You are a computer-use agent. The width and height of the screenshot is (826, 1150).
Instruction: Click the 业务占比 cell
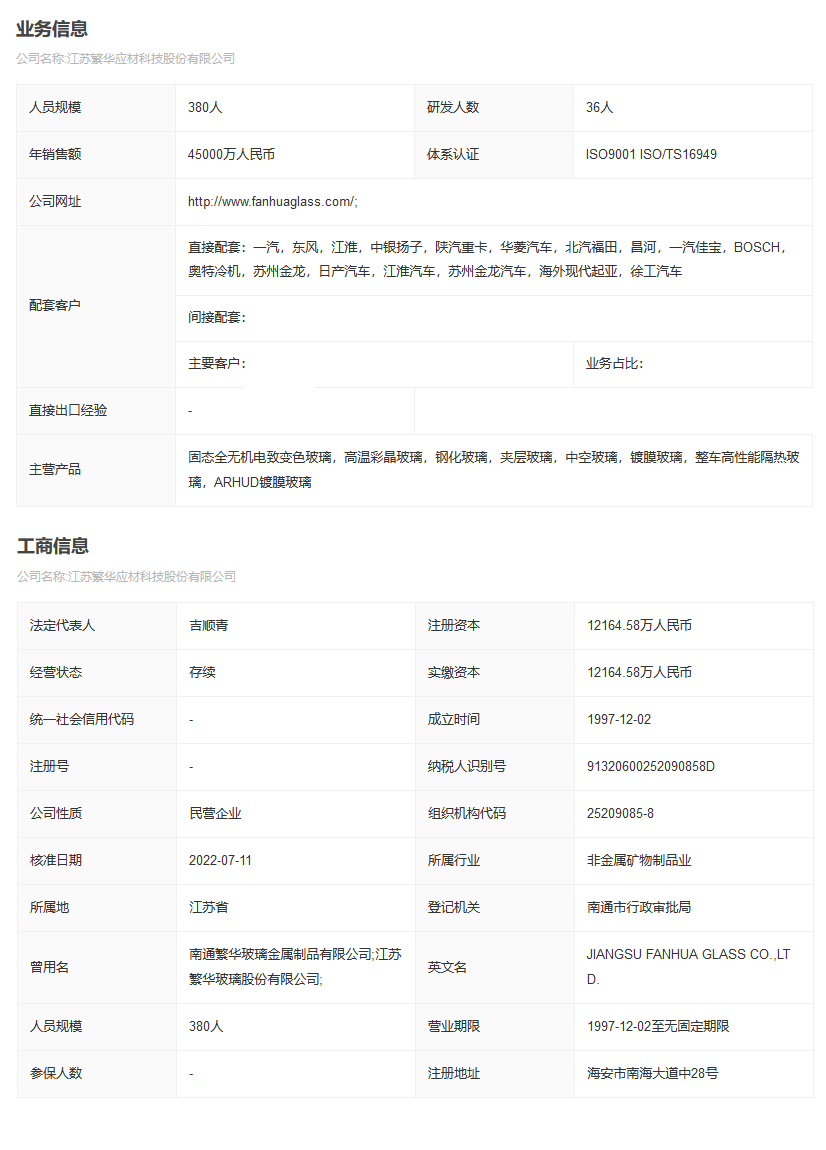pyautogui.click(x=692, y=364)
